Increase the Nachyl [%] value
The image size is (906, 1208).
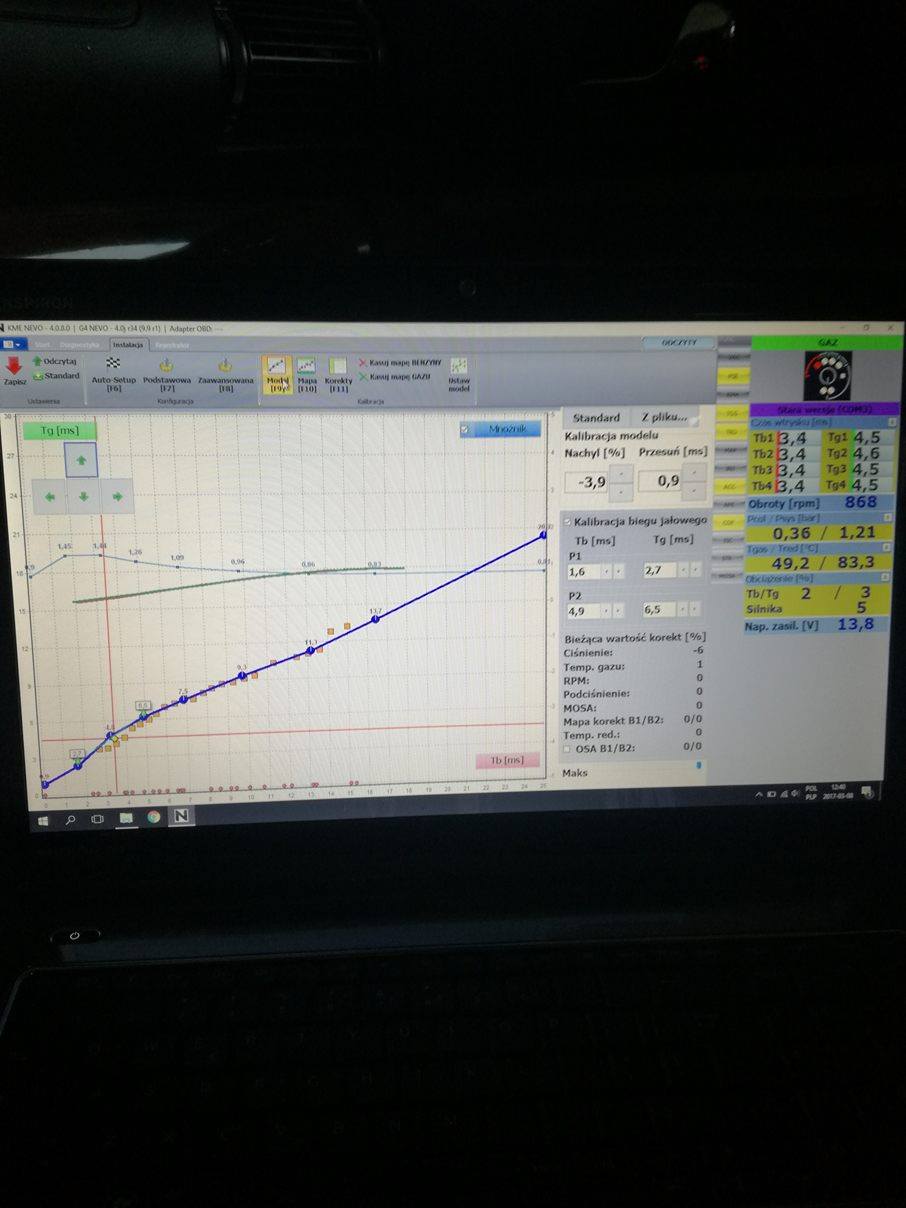tap(621, 473)
